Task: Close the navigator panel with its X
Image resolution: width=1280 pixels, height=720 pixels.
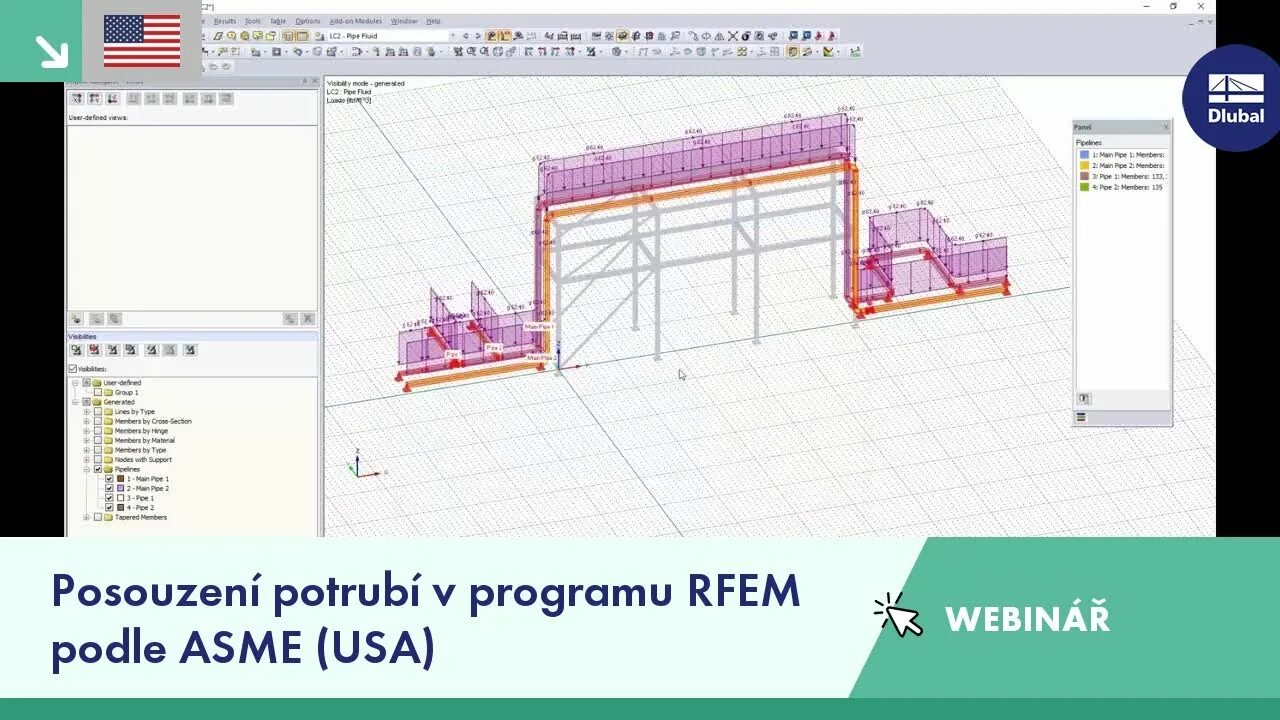Action: (x=315, y=81)
